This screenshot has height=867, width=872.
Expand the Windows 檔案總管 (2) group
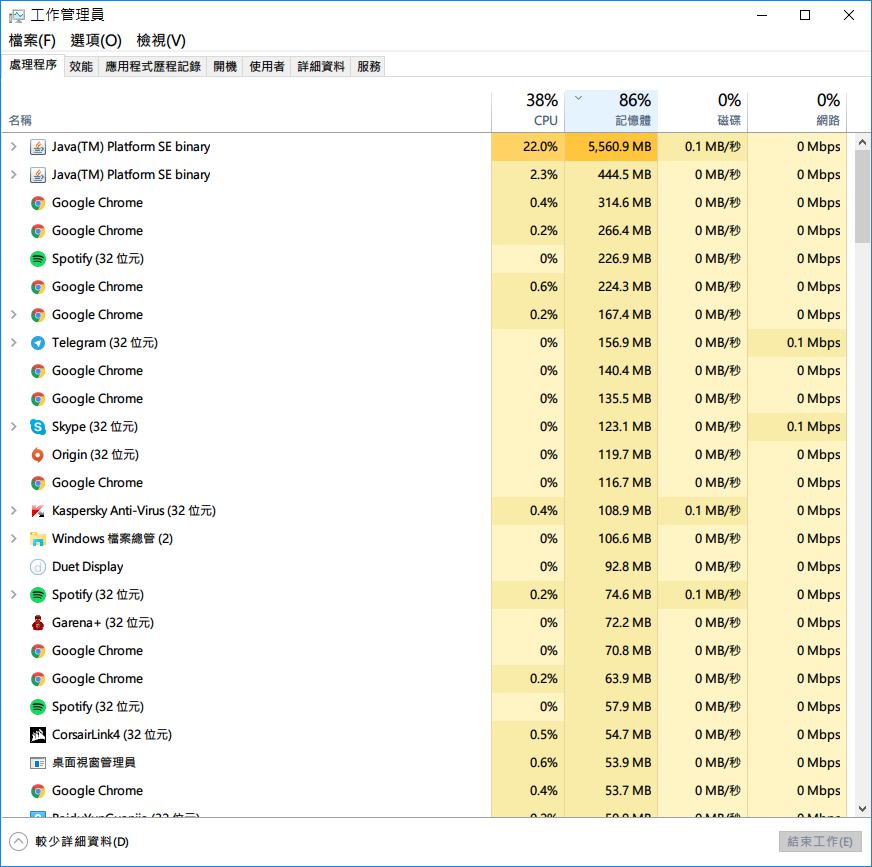[x=14, y=539]
